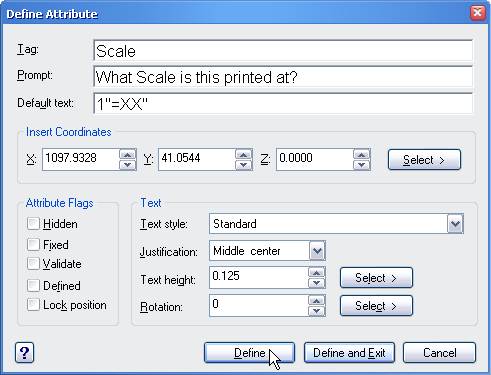Select insert coordinates using Select button
This screenshot has width=491, height=375.
(424, 160)
